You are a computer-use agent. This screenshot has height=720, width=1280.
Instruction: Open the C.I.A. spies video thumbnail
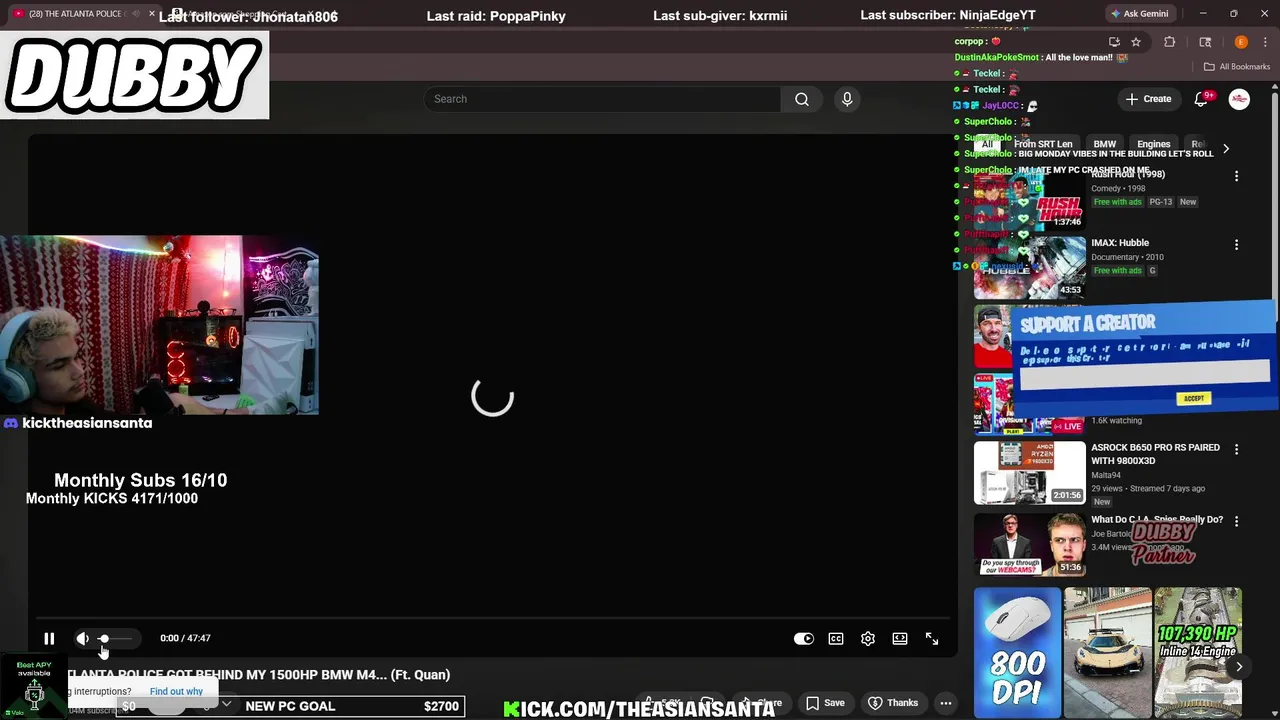pyautogui.click(x=1030, y=544)
